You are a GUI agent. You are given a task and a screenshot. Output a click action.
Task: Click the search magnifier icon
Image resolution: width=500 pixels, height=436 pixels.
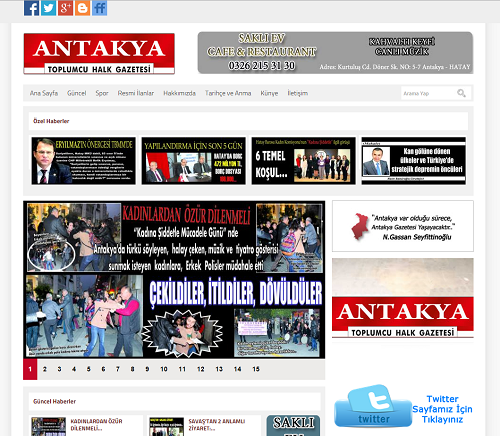point(461,93)
